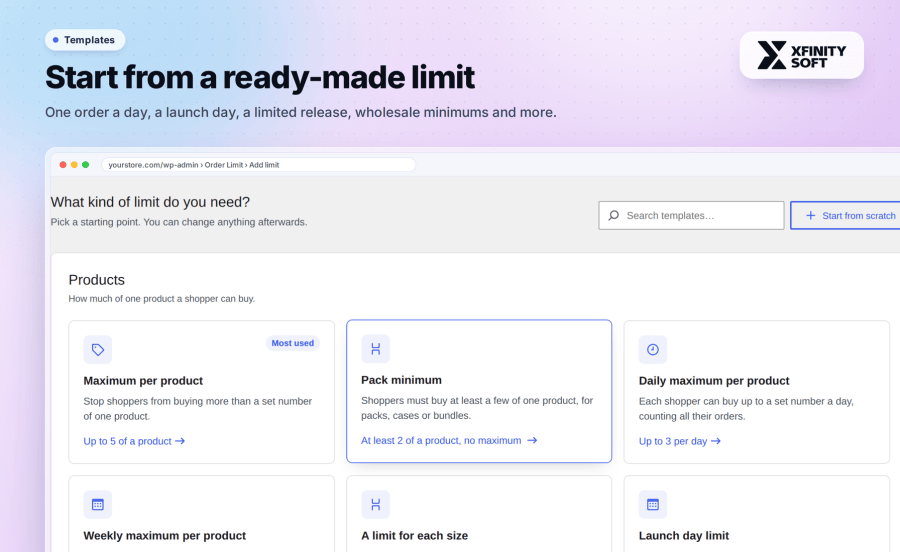
Task: Select the Weekly maximum per product title
Action: click(164, 535)
